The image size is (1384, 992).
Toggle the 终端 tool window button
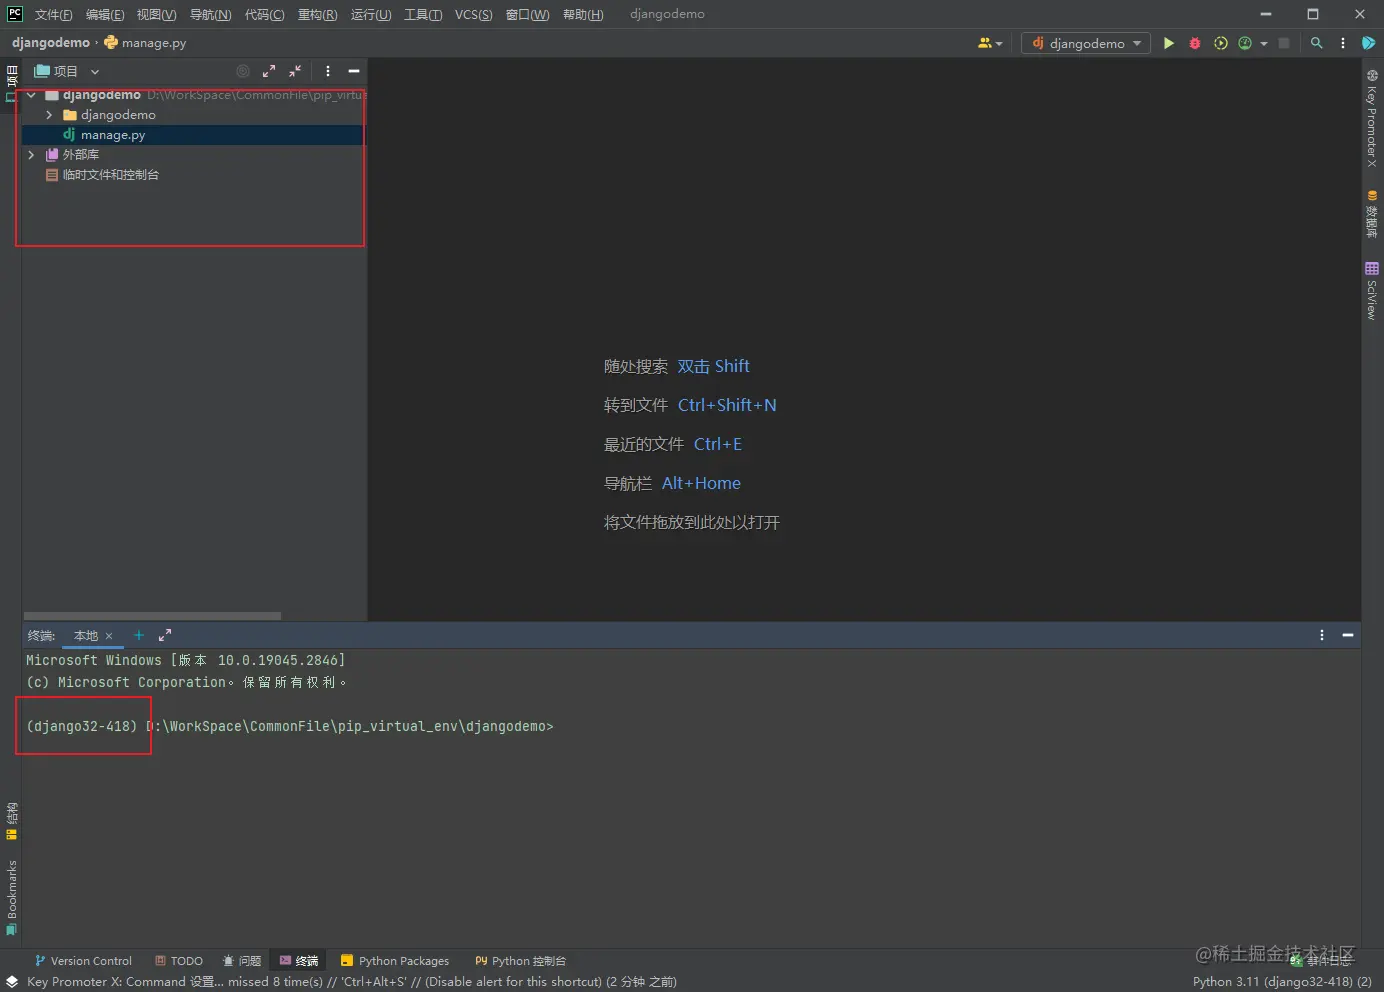pos(299,961)
